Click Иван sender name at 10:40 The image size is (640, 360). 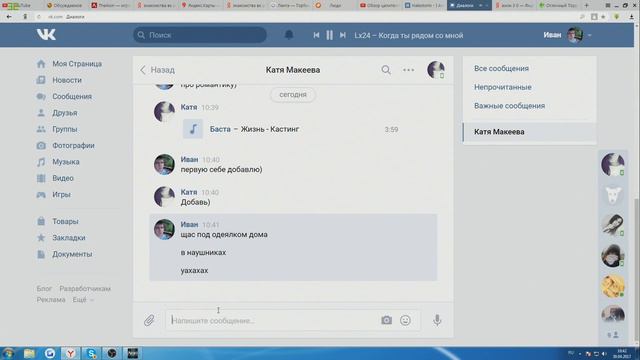coord(189,159)
